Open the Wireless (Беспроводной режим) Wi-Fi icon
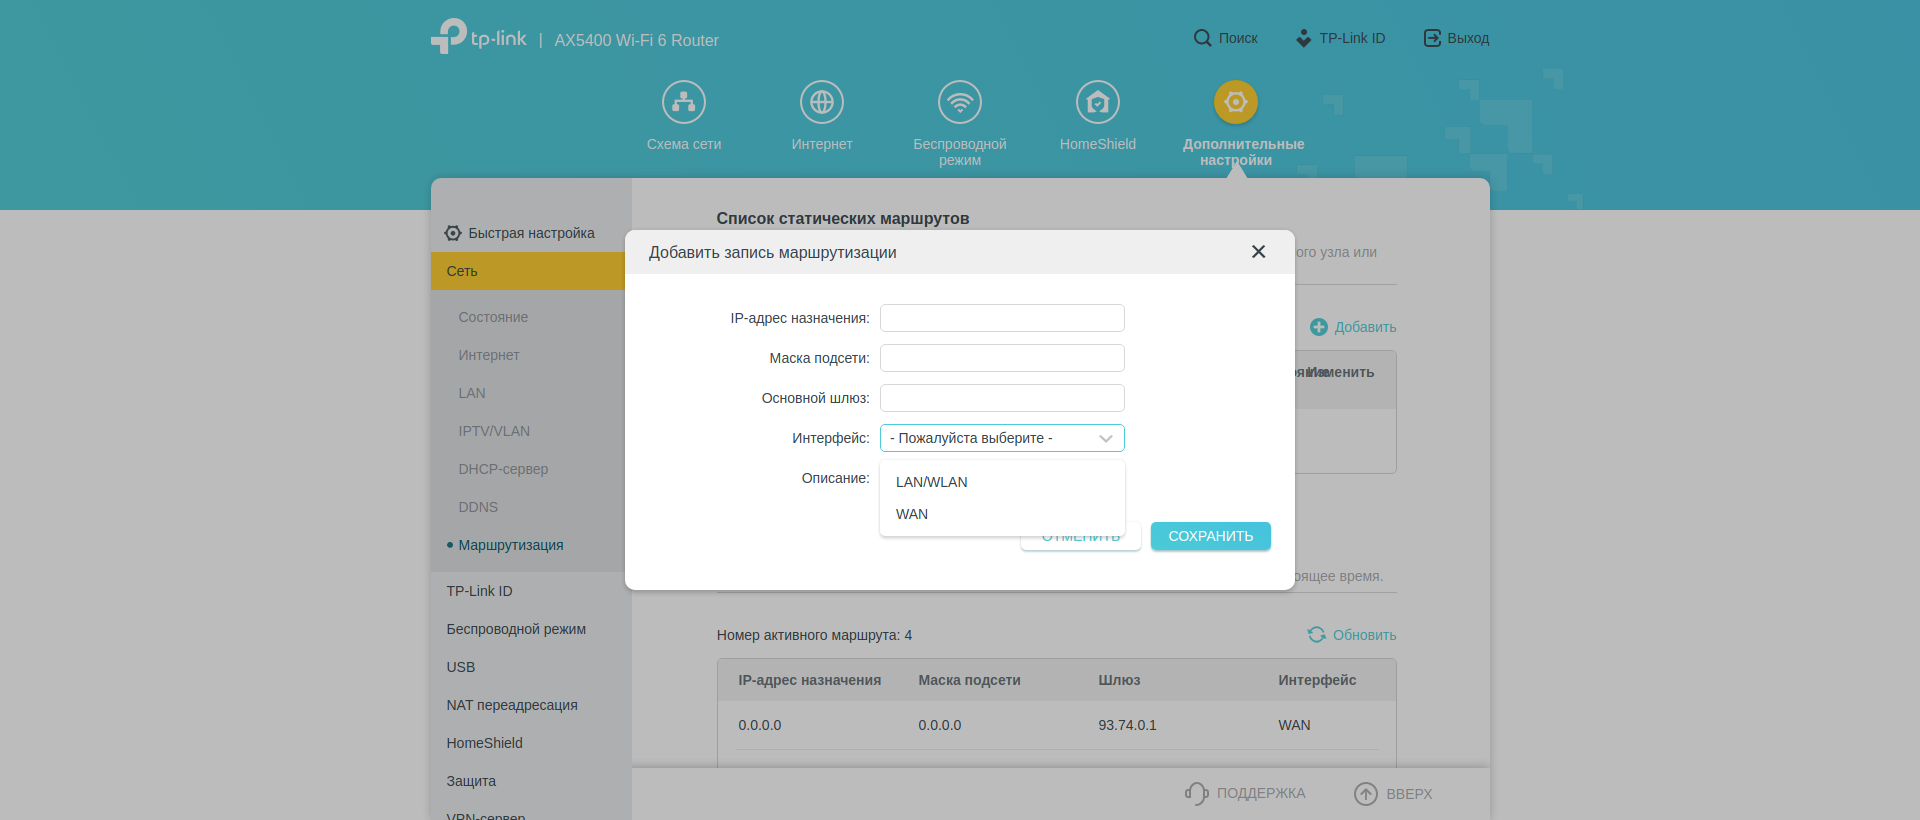This screenshot has width=1920, height=820. point(960,102)
